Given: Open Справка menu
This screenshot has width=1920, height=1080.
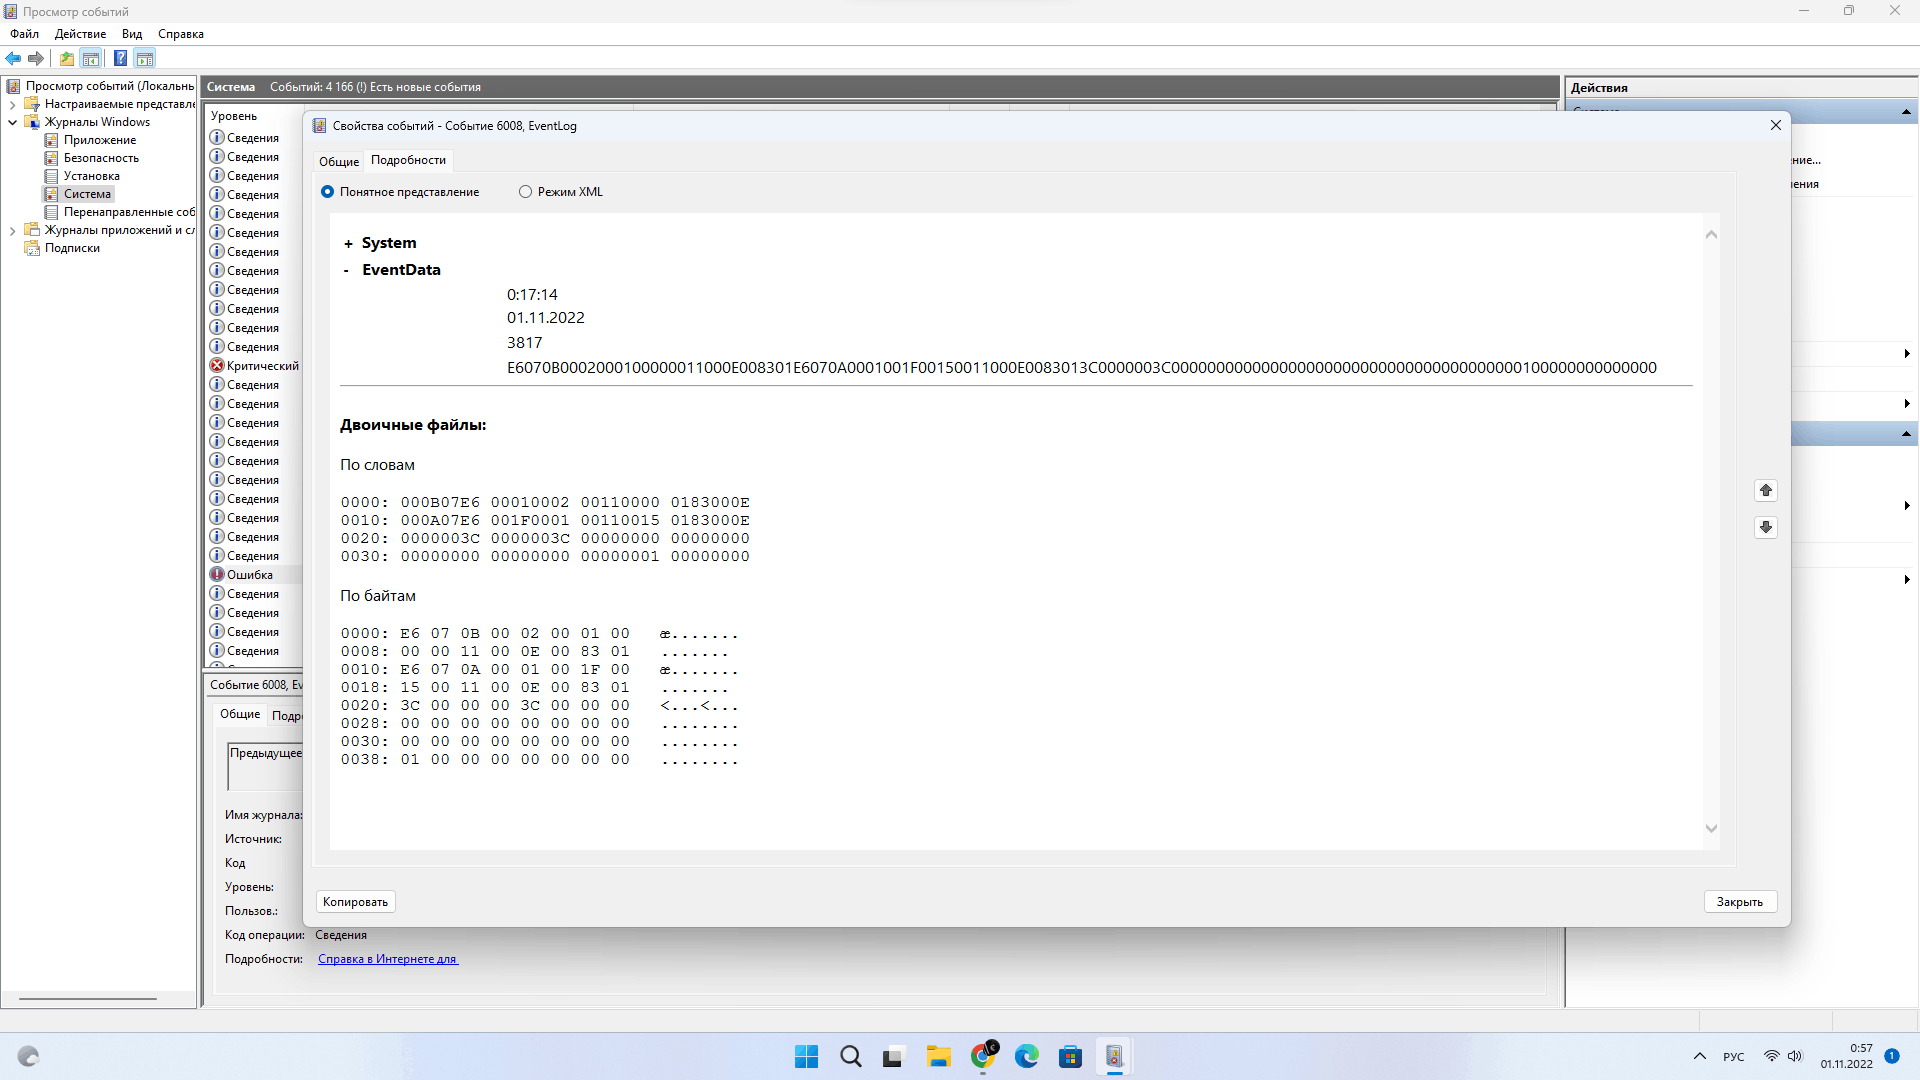Looking at the screenshot, I should pos(181,34).
